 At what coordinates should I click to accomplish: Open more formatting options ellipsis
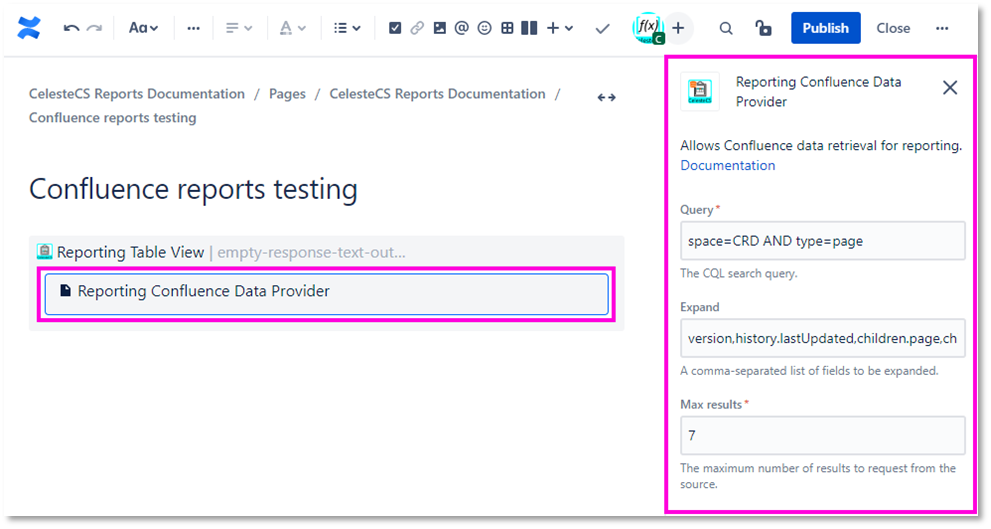(193, 28)
